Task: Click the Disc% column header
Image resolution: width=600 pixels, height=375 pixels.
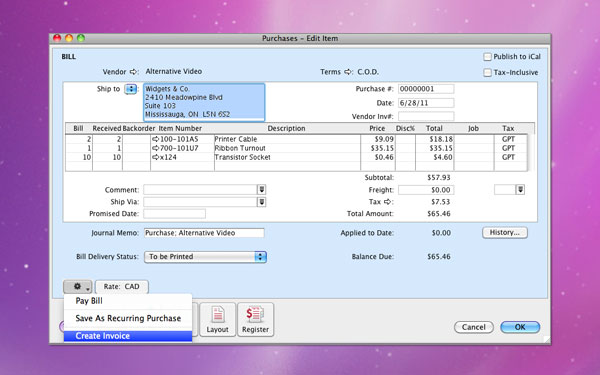Action: tap(405, 129)
